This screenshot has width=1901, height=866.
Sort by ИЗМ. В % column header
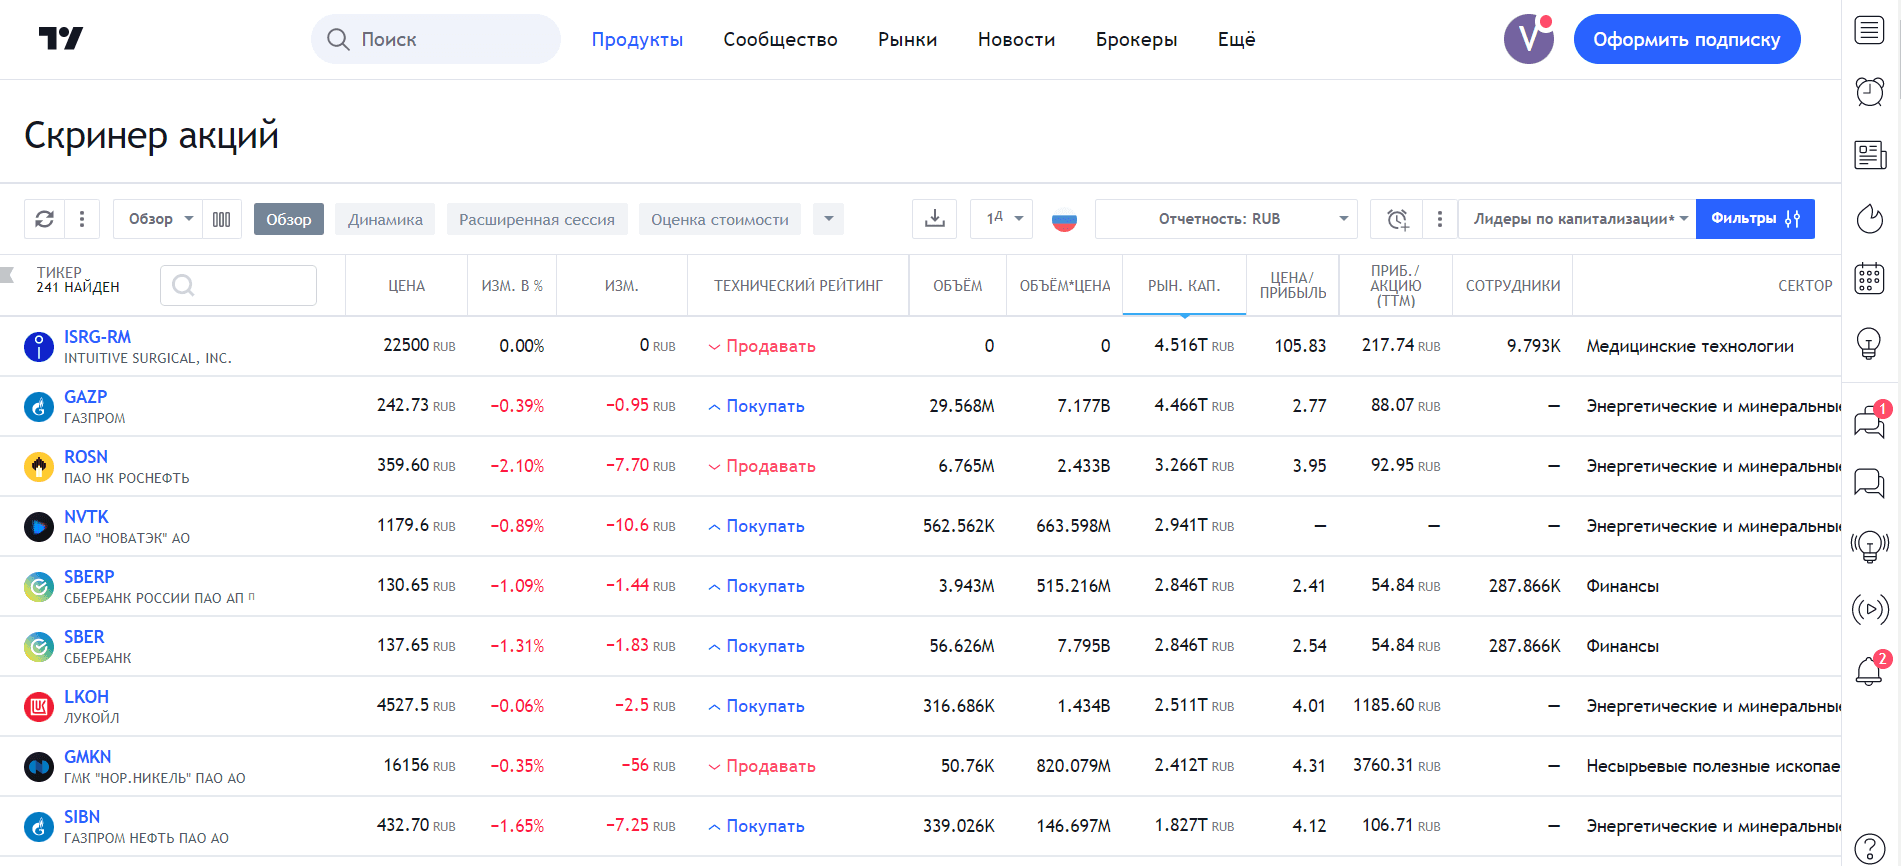click(512, 286)
